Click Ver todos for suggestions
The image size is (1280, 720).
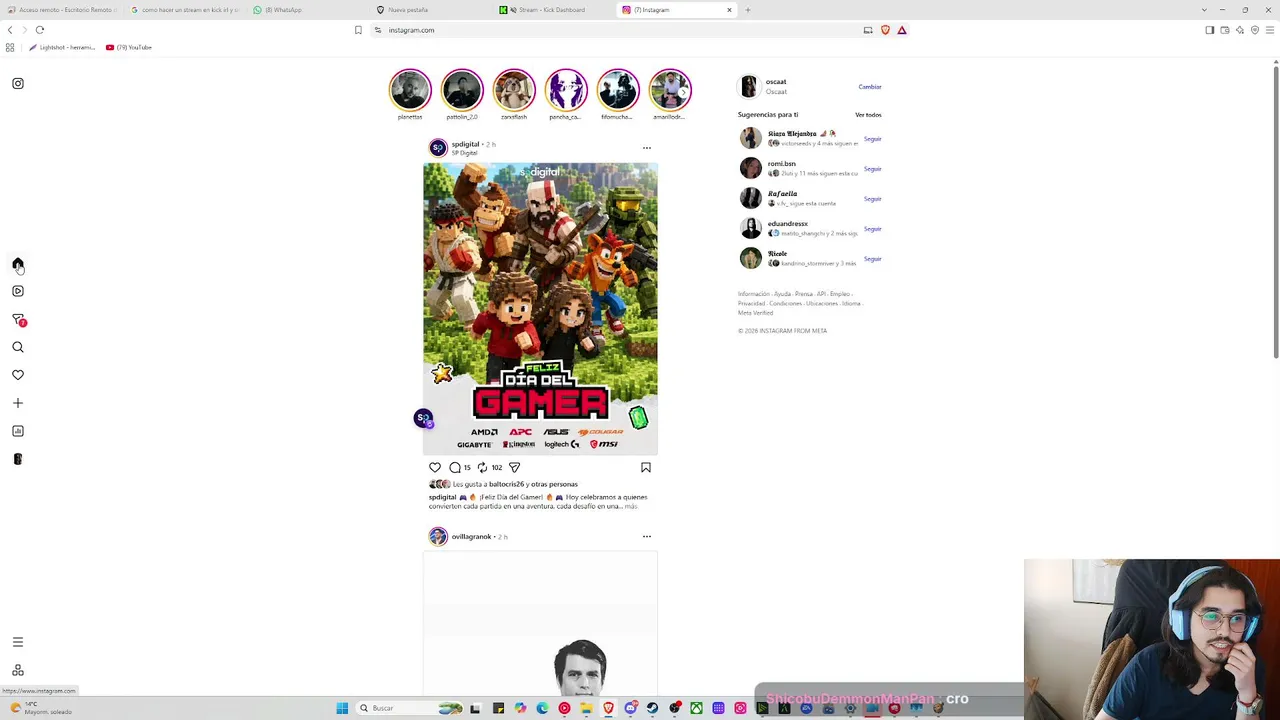click(868, 115)
